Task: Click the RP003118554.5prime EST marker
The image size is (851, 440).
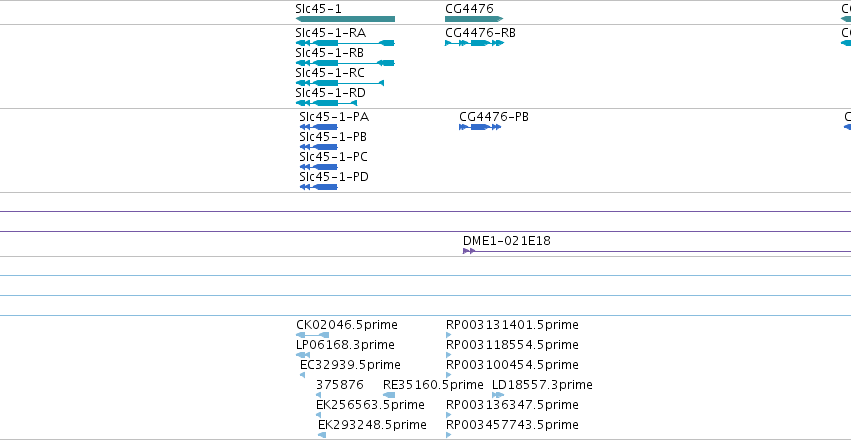Action: pyautogui.click(x=448, y=355)
